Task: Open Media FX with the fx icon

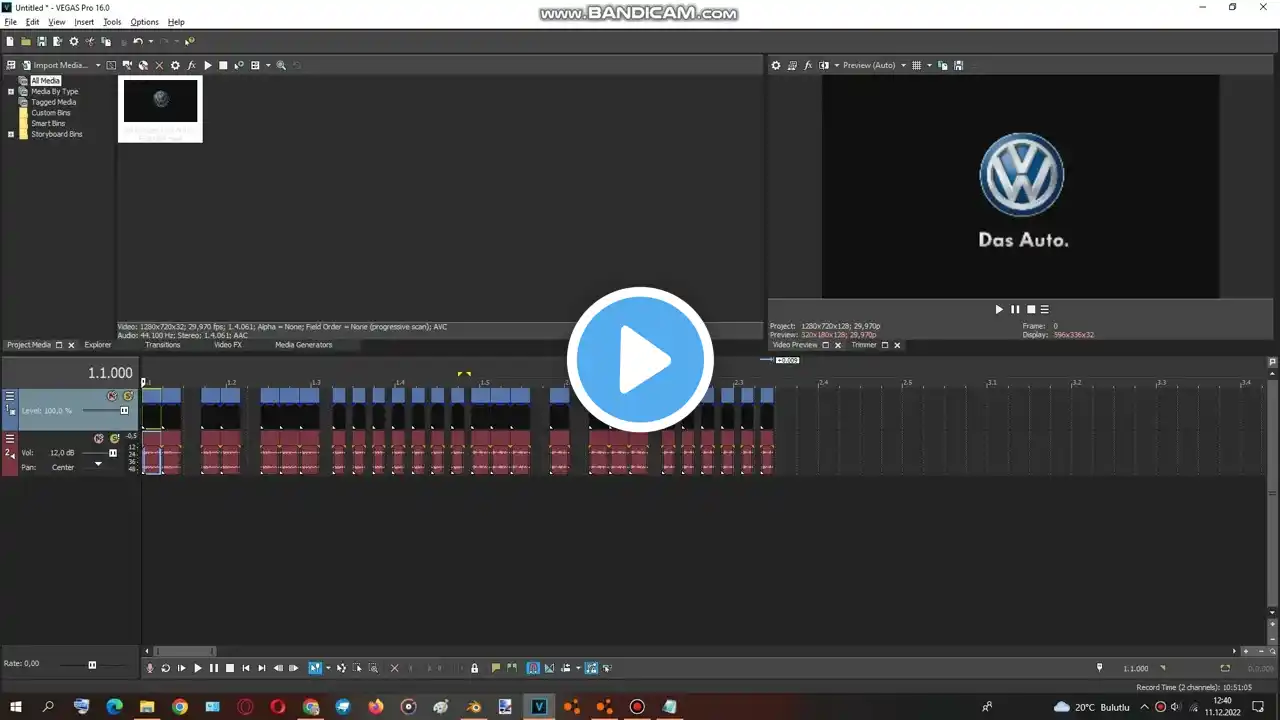Action: coord(191,65)
